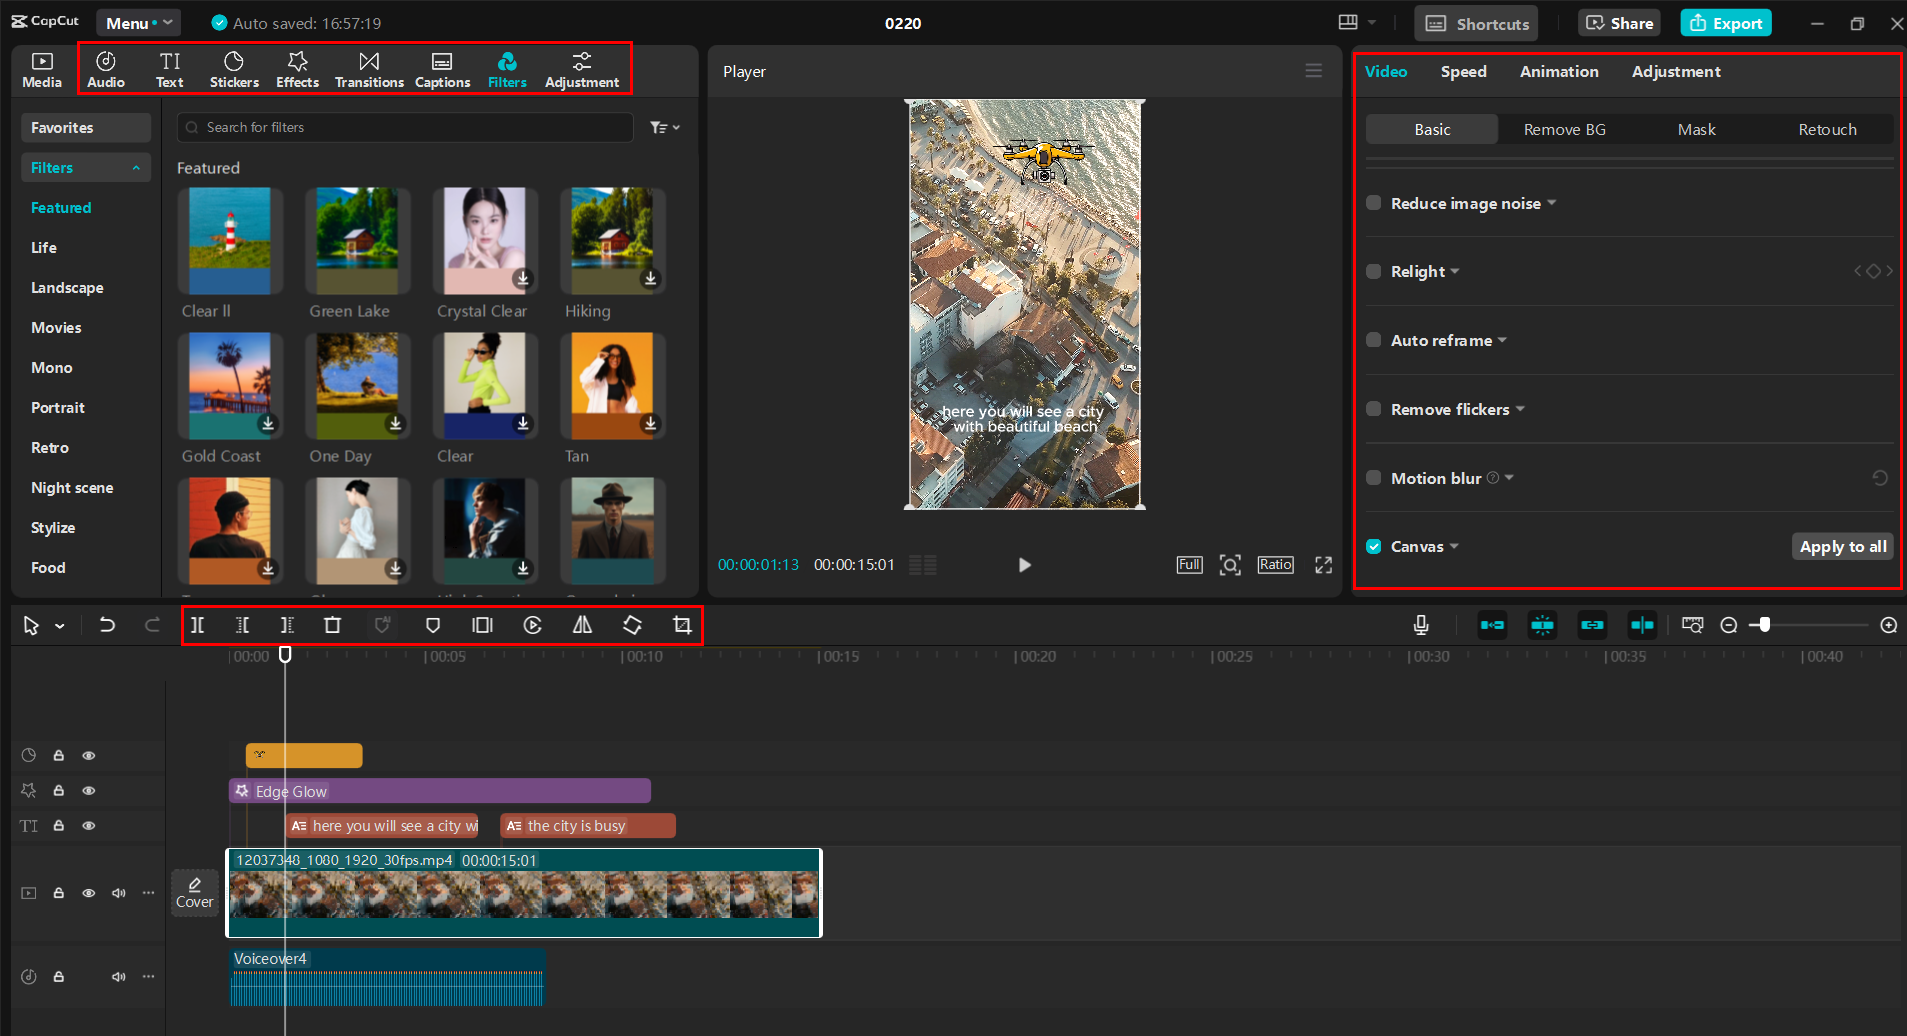Image resolution: width=1907 pixels, height=1036 pixels.
Task: Open the Menu dropdown
Action: point(138,23)
